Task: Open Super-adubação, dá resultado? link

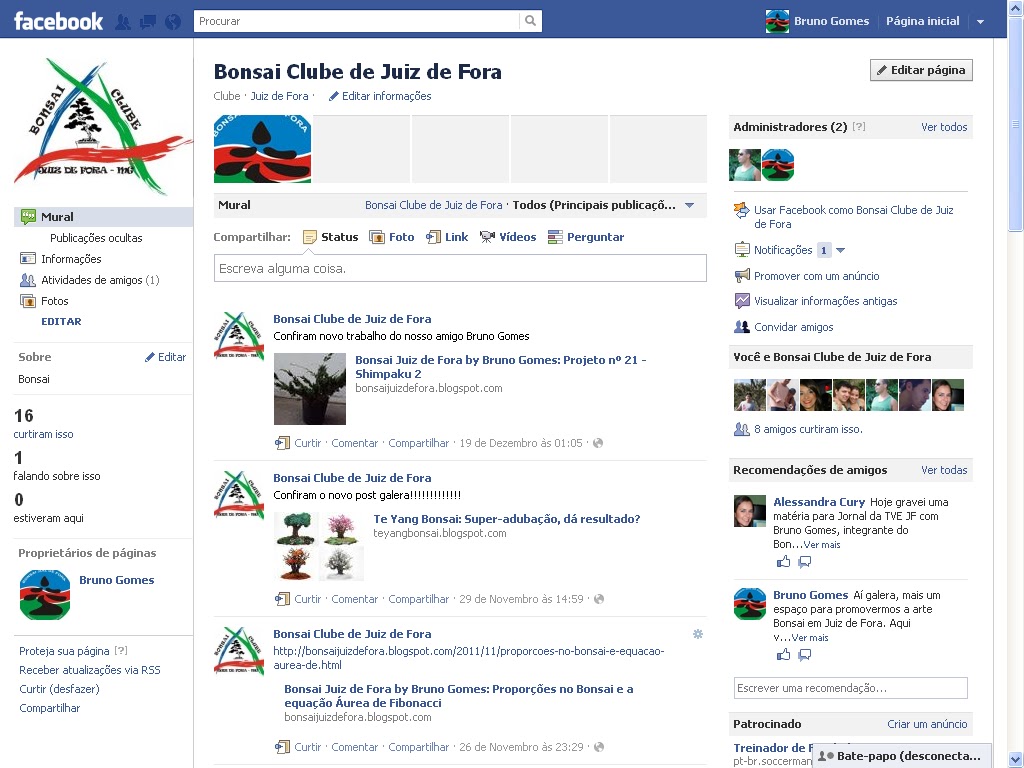Action: pos(507,519)
